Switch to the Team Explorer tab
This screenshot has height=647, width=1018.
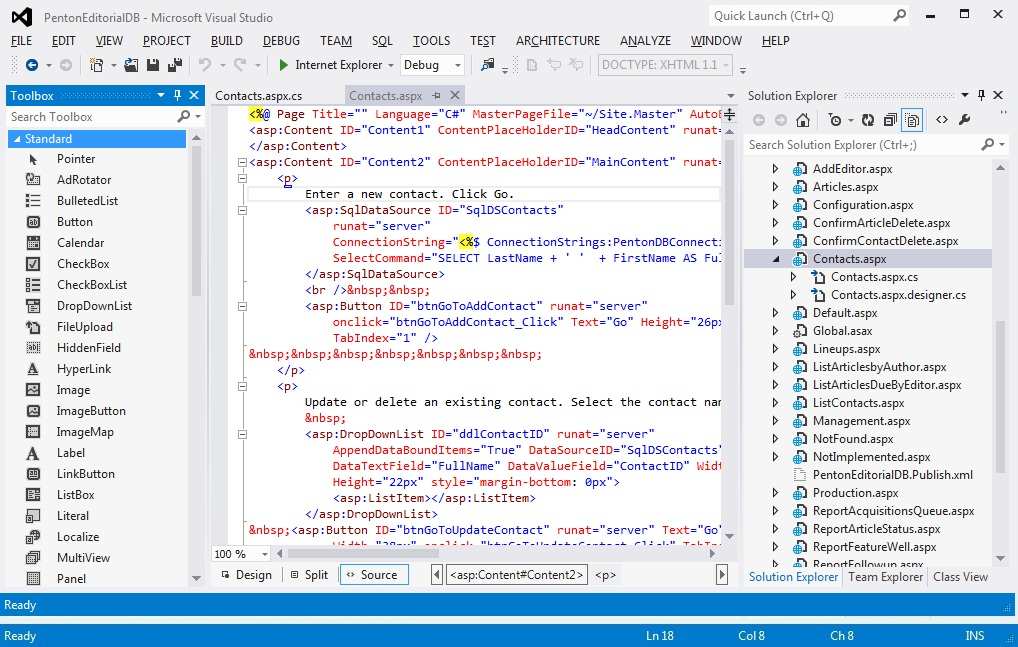(x=884, y=577)
